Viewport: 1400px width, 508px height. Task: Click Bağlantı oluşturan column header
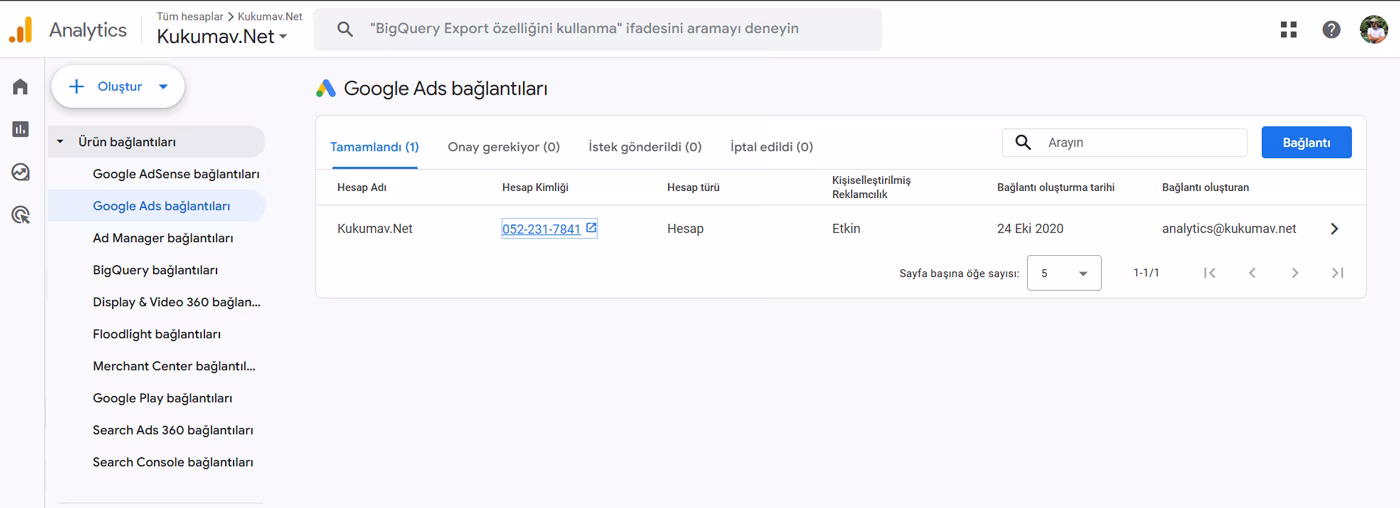pyautogui.click(x=1205, y=187)
